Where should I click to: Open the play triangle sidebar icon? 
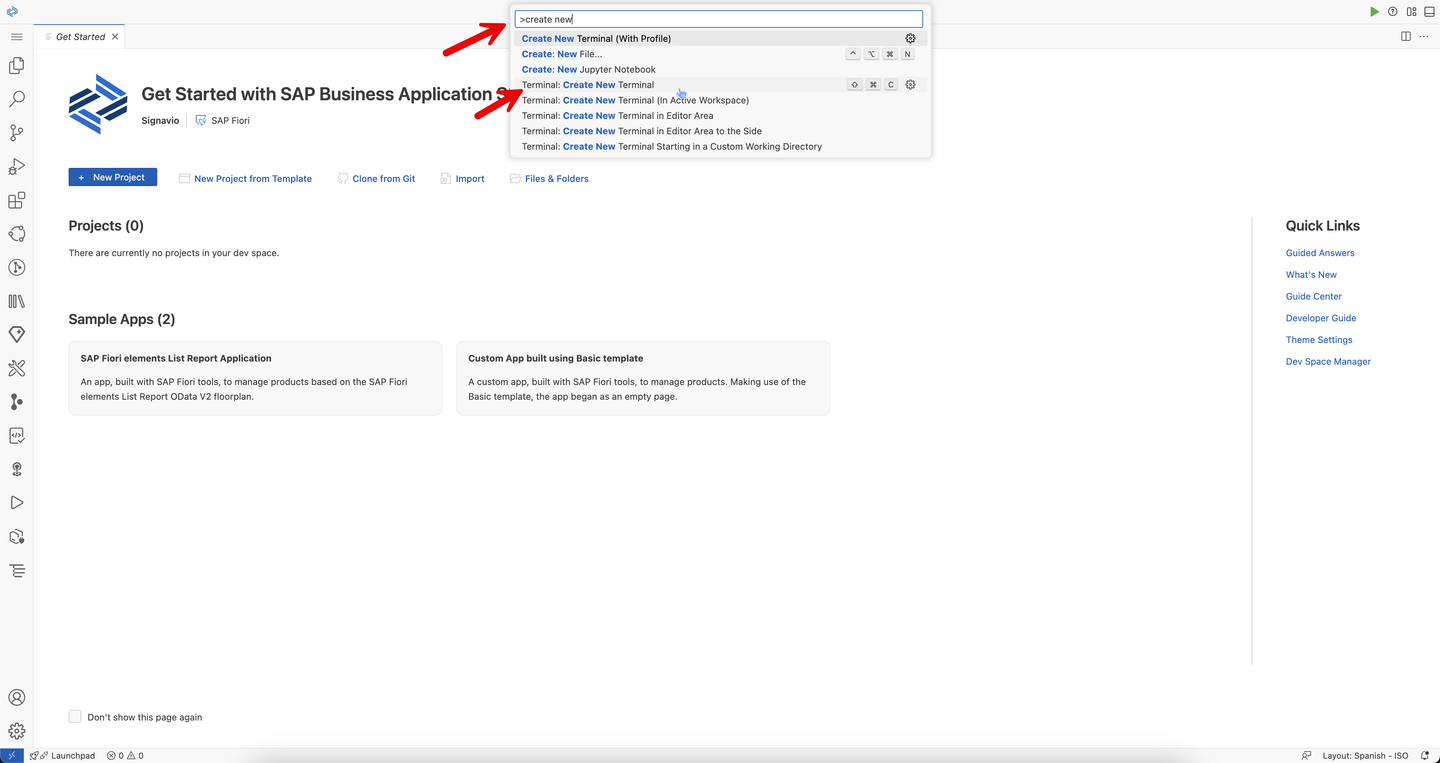(17, 503)
